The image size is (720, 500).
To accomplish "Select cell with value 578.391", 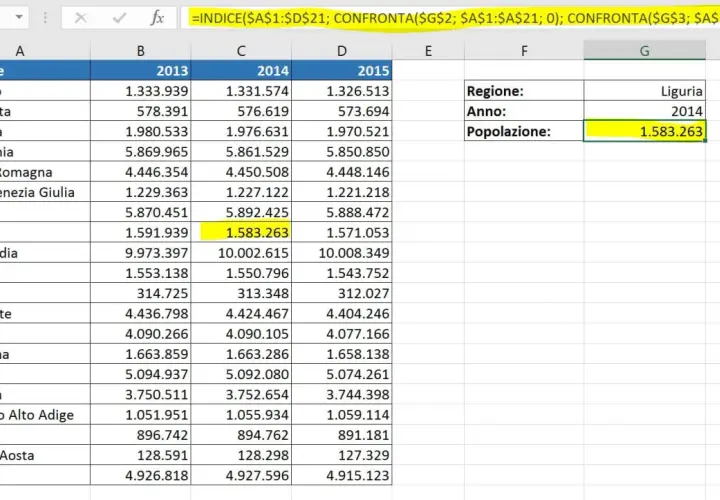I will 141,111.
